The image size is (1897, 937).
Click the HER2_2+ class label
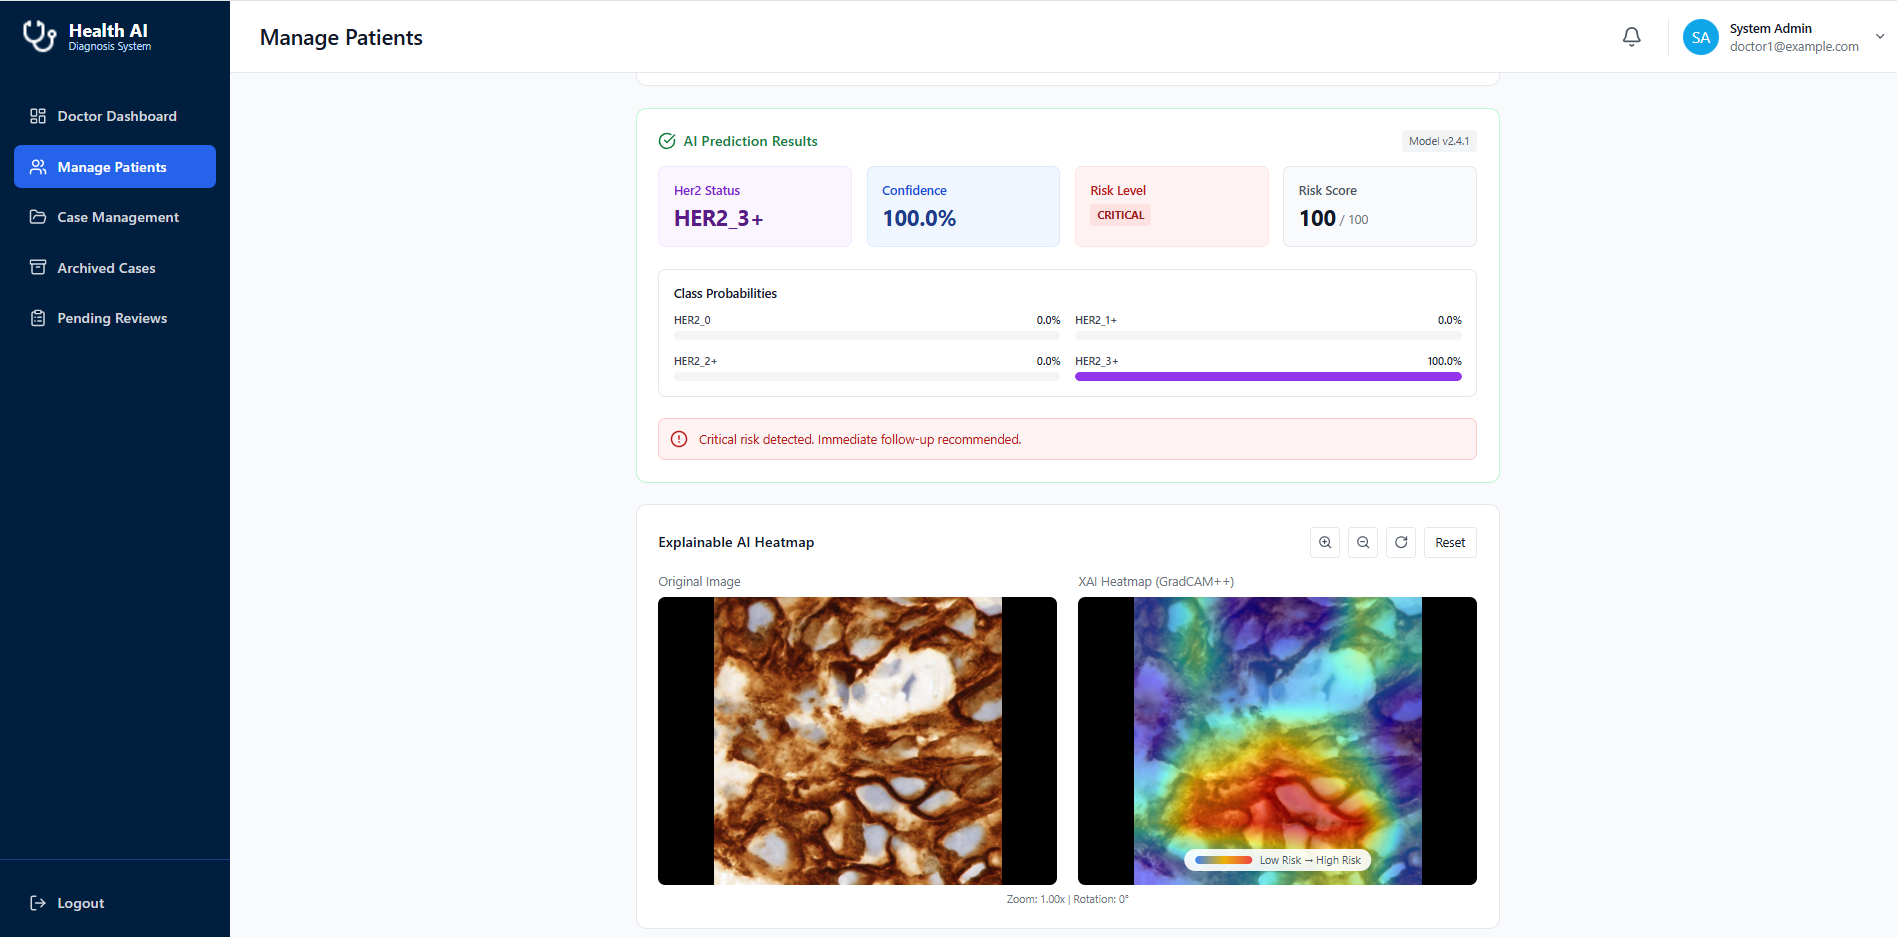pos(695,361)
